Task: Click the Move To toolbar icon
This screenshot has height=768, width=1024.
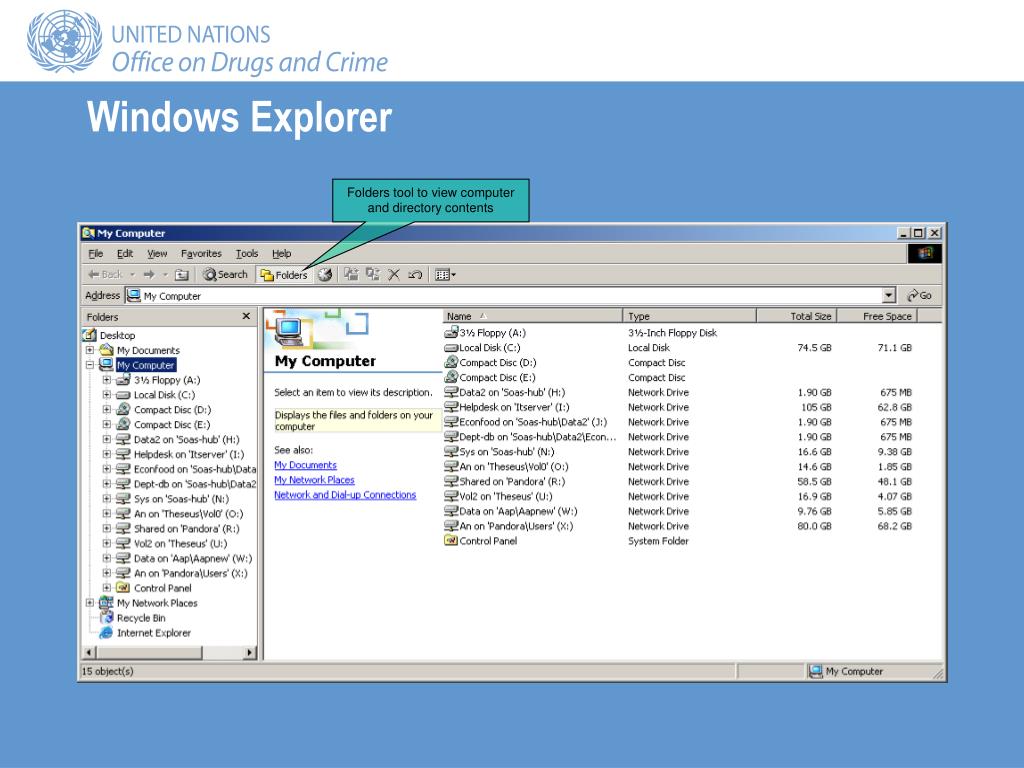Action: [351, 275]
